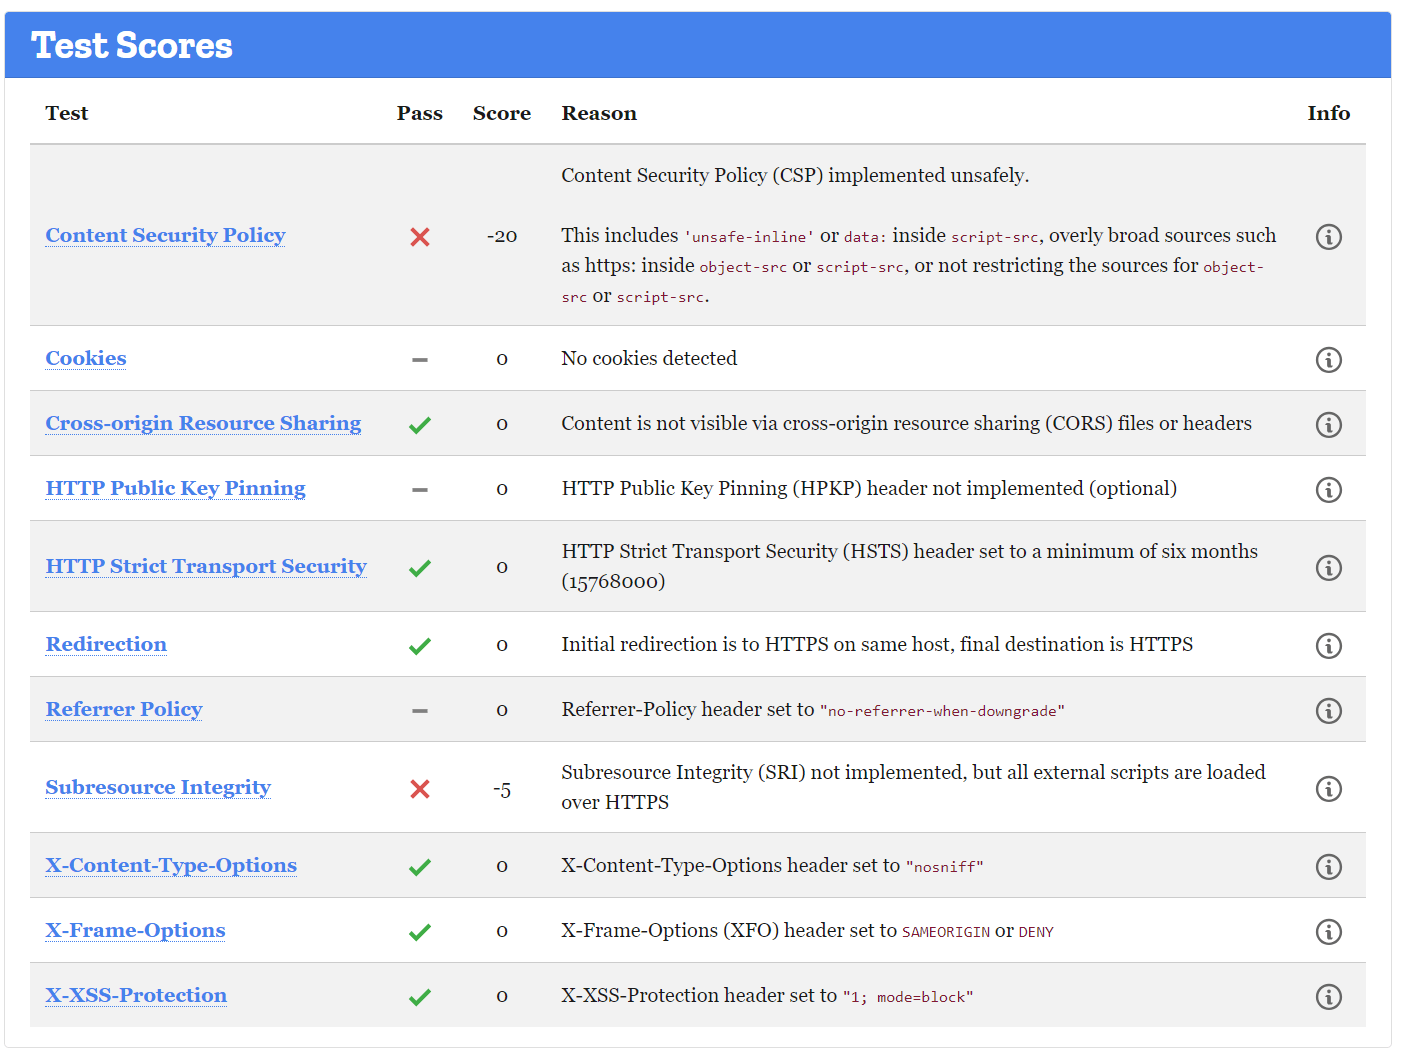Open info for HTTP Public Key Pinning
Screen dimensions: 1402x1057
click(1328, 490)
